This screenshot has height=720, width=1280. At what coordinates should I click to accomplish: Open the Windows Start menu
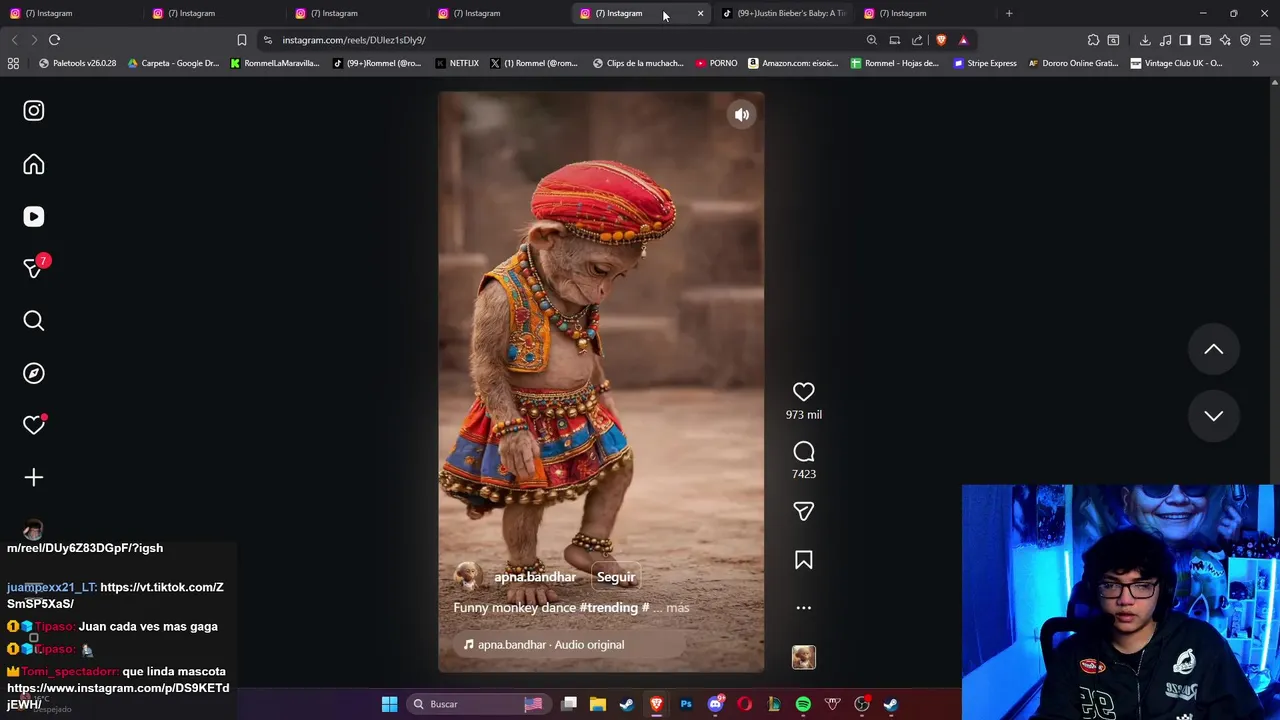[x=389, y=704]
